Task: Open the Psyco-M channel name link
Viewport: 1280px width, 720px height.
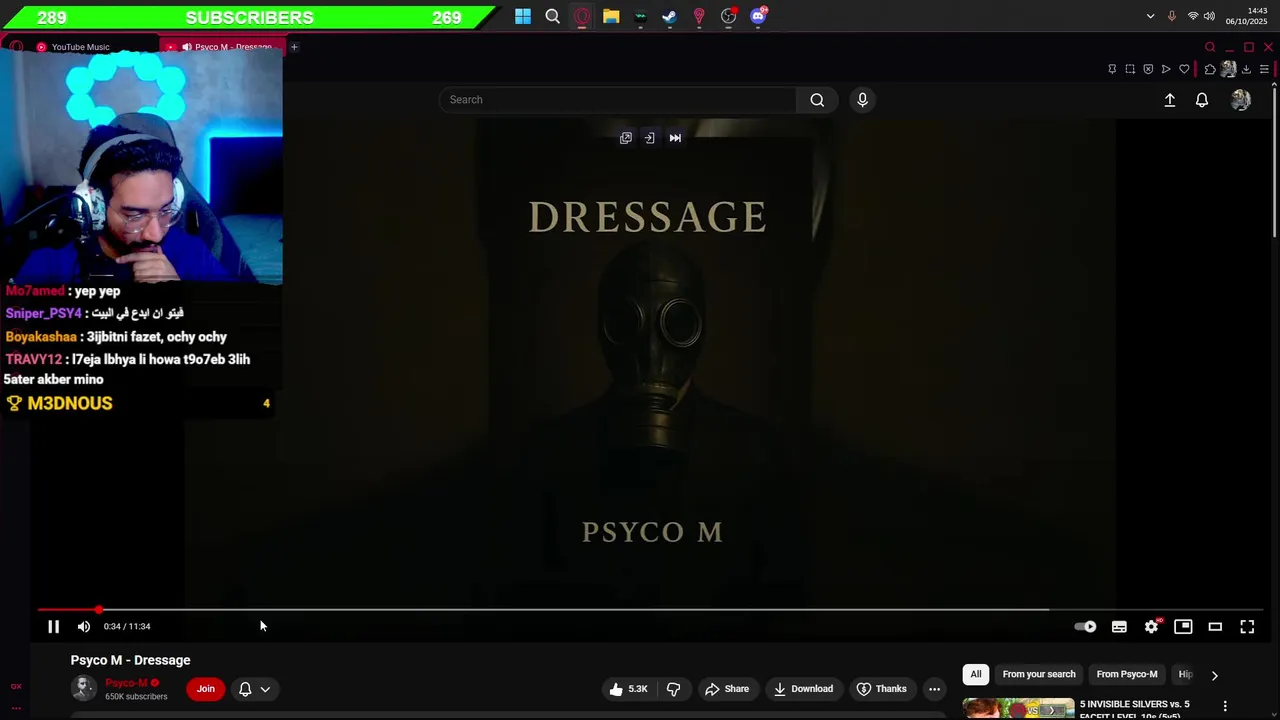Action: tap(126, 683)
